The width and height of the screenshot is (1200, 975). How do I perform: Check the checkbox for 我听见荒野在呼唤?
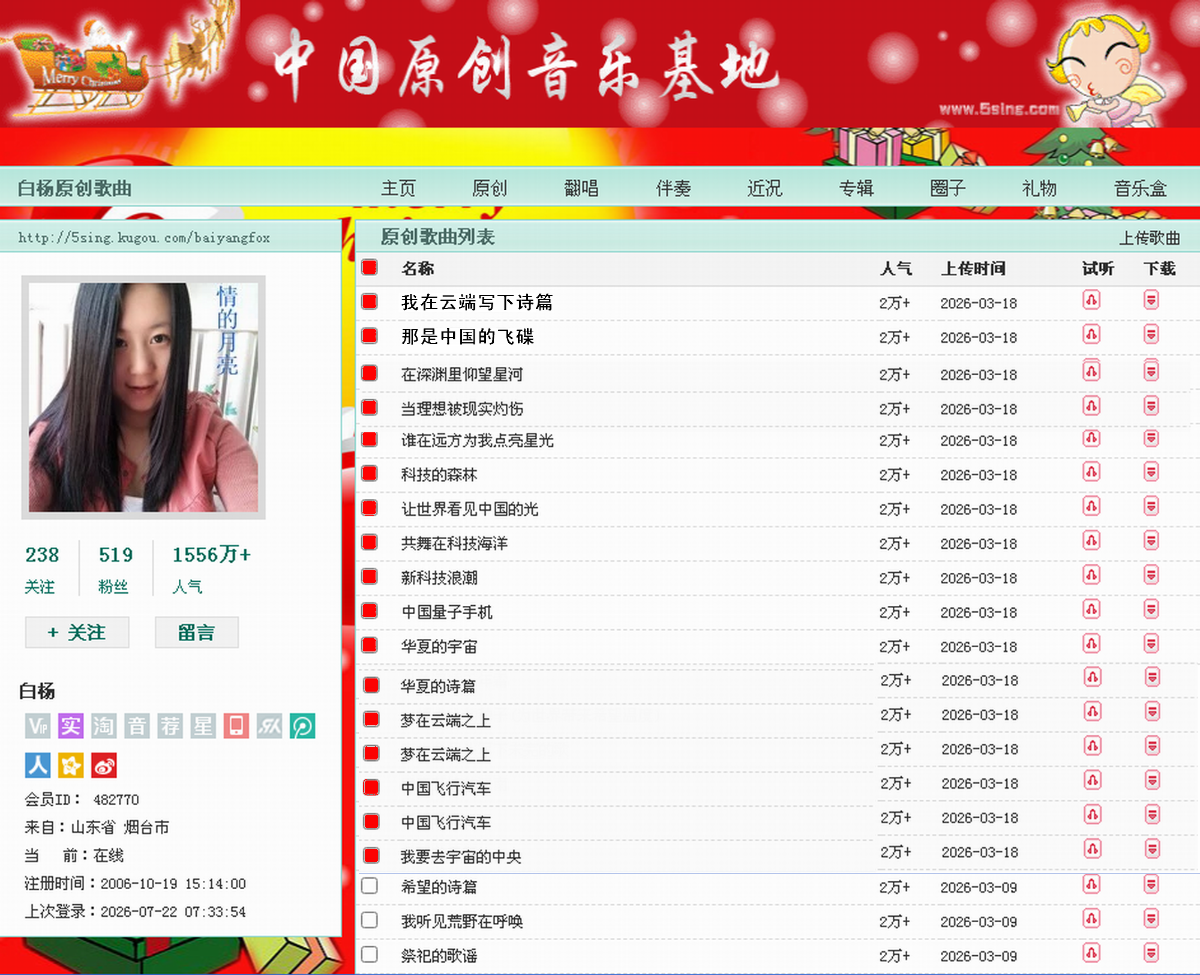coord(370,920)
